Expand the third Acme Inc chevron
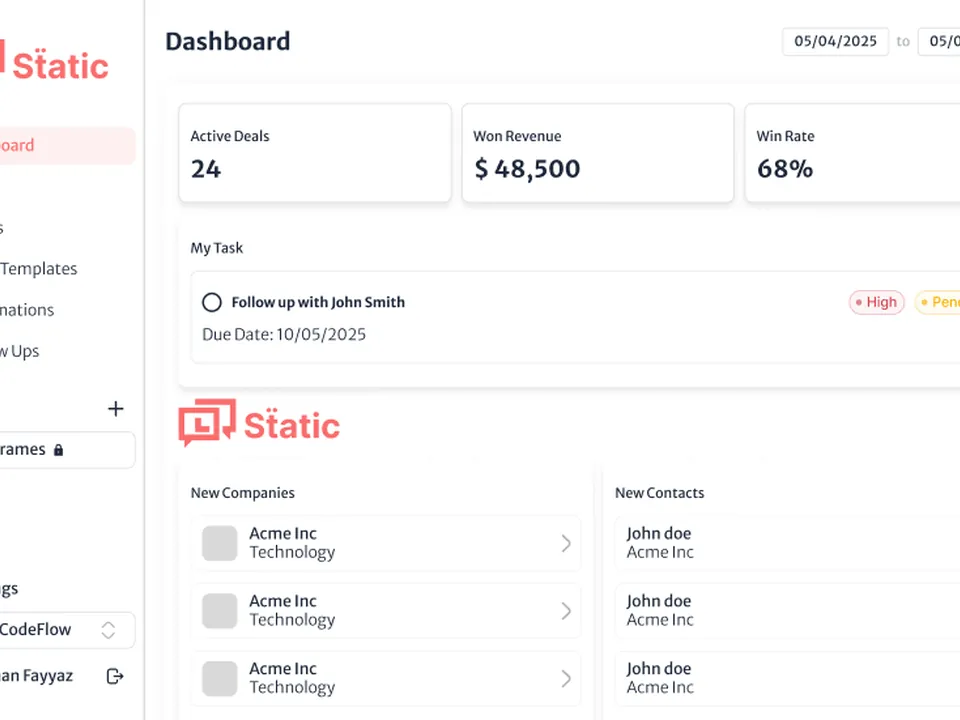This screenshot has width=960, height=720. [566, 678]
